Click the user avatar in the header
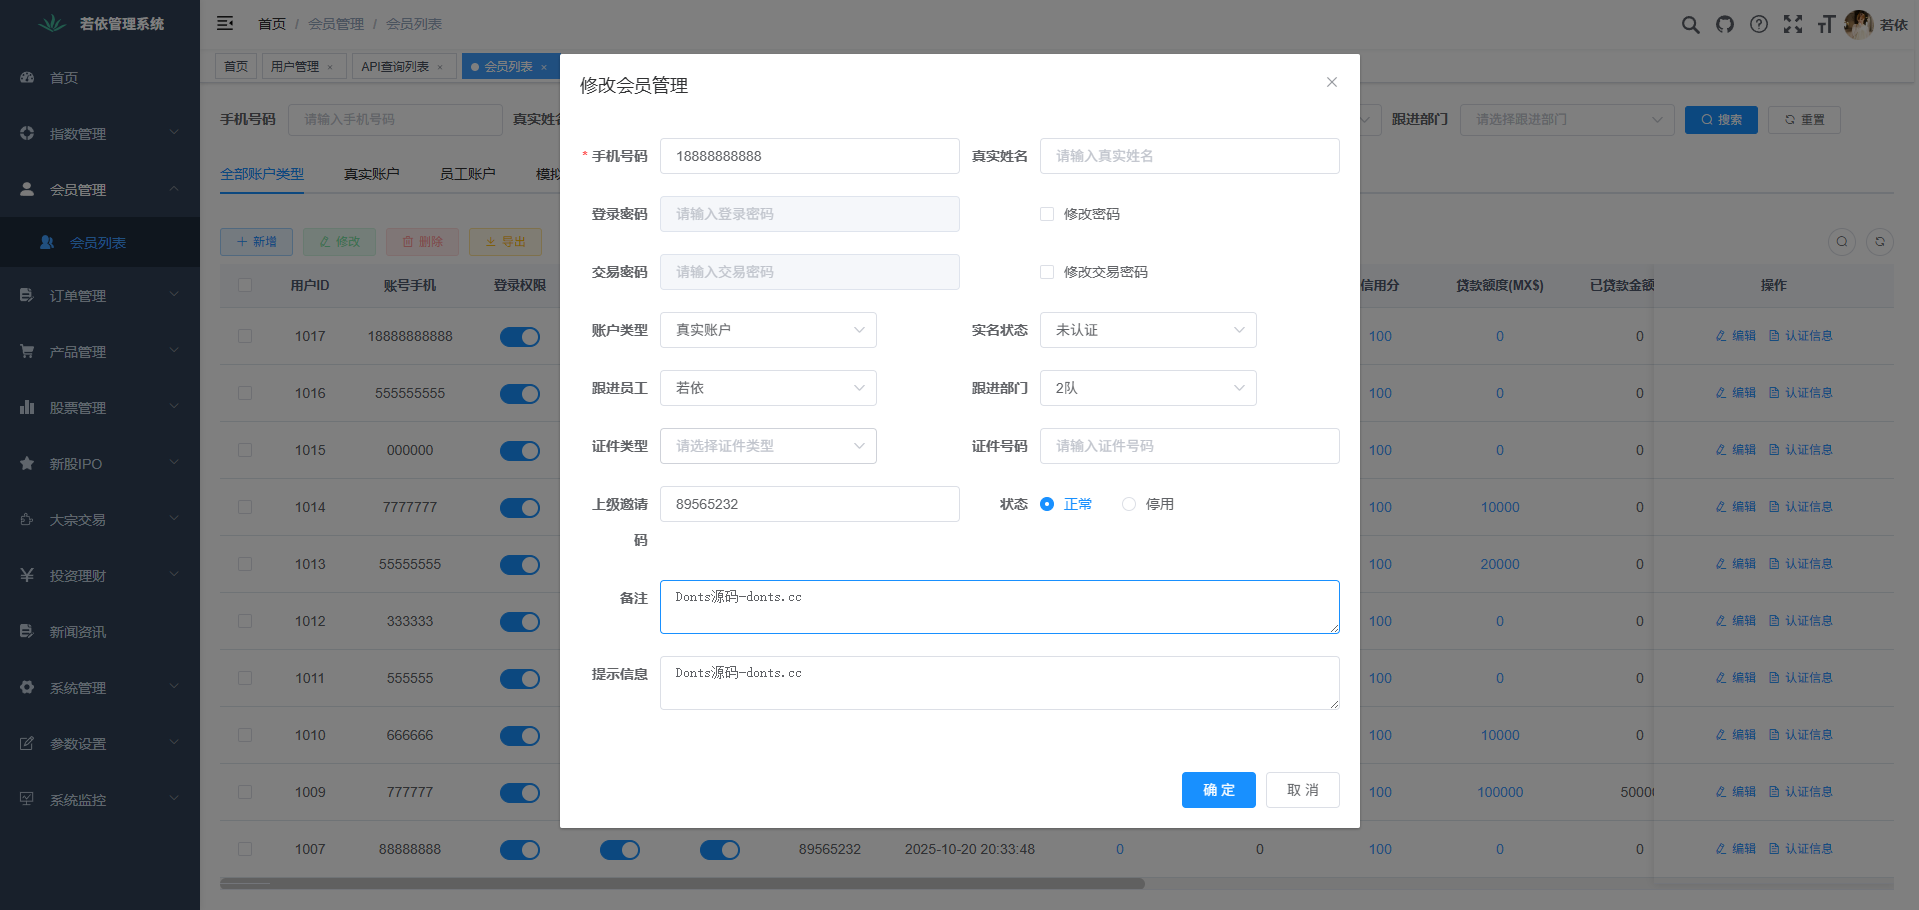The height and width of the screenshot is (910, 1919). point(1858,25)
